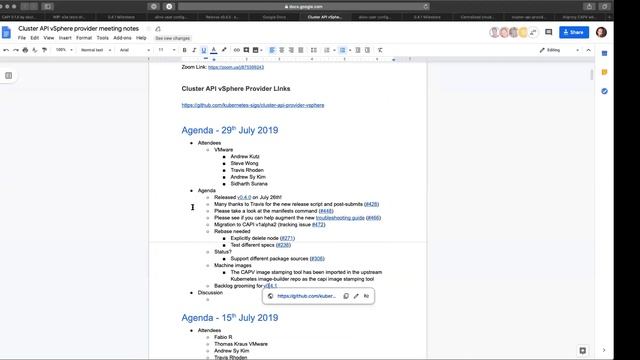Click the 'See new changes' button
The image size is (640, 360).
(173, 38)
